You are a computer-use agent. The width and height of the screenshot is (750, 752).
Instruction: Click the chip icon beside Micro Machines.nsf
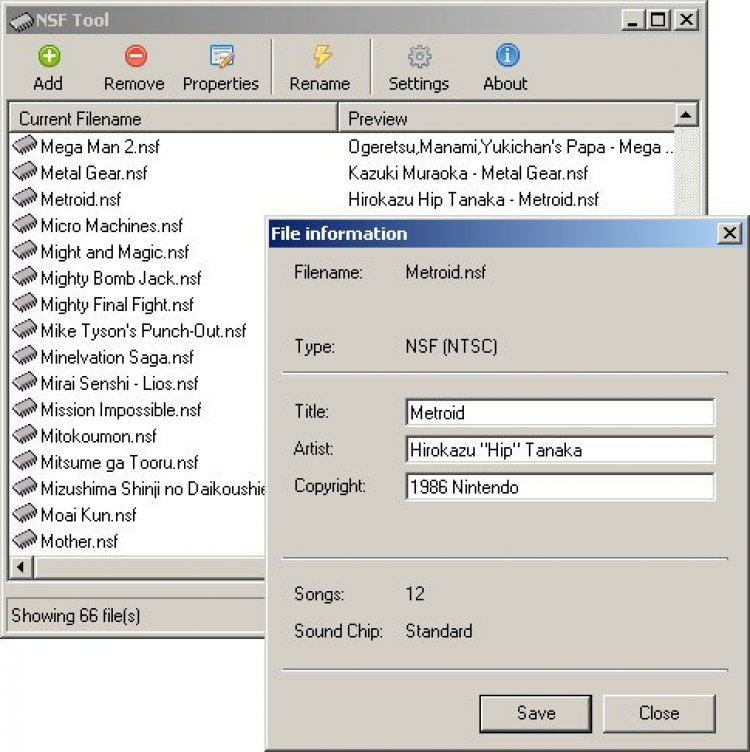pyautogui.click(x=24, y=224)
